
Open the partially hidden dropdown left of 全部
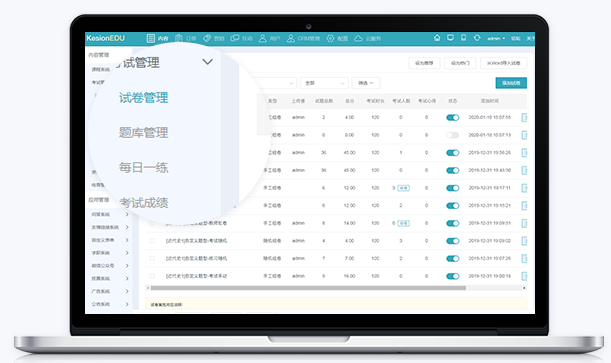click(x=275, y=83)
